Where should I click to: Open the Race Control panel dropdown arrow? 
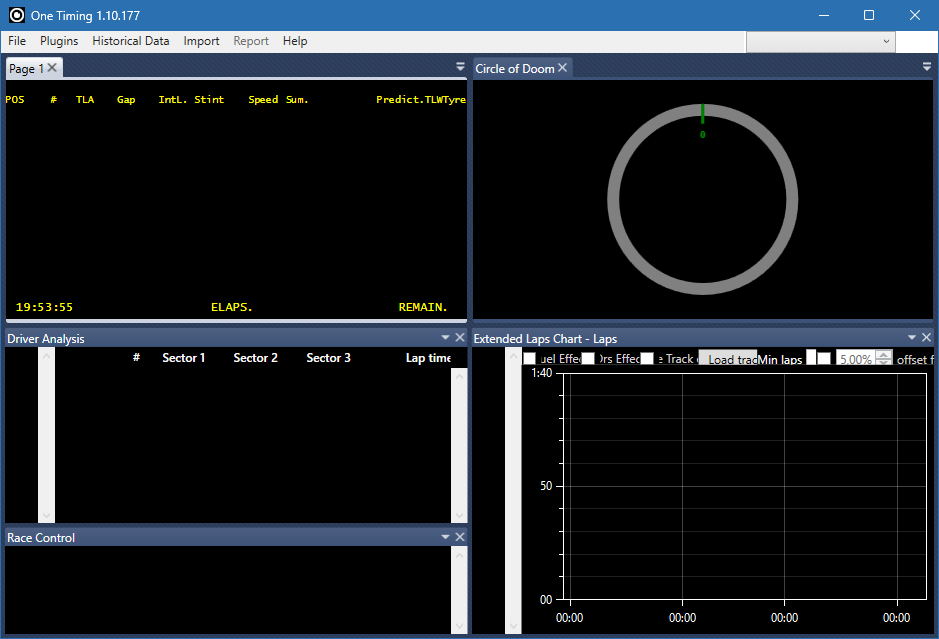click(444, 536)
